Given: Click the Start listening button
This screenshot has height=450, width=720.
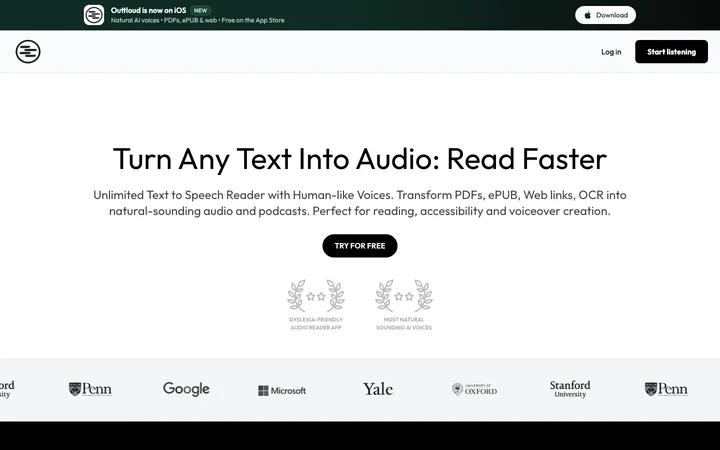Looking at the screenshot, I should pyautogui.click(x=671, y=52).
